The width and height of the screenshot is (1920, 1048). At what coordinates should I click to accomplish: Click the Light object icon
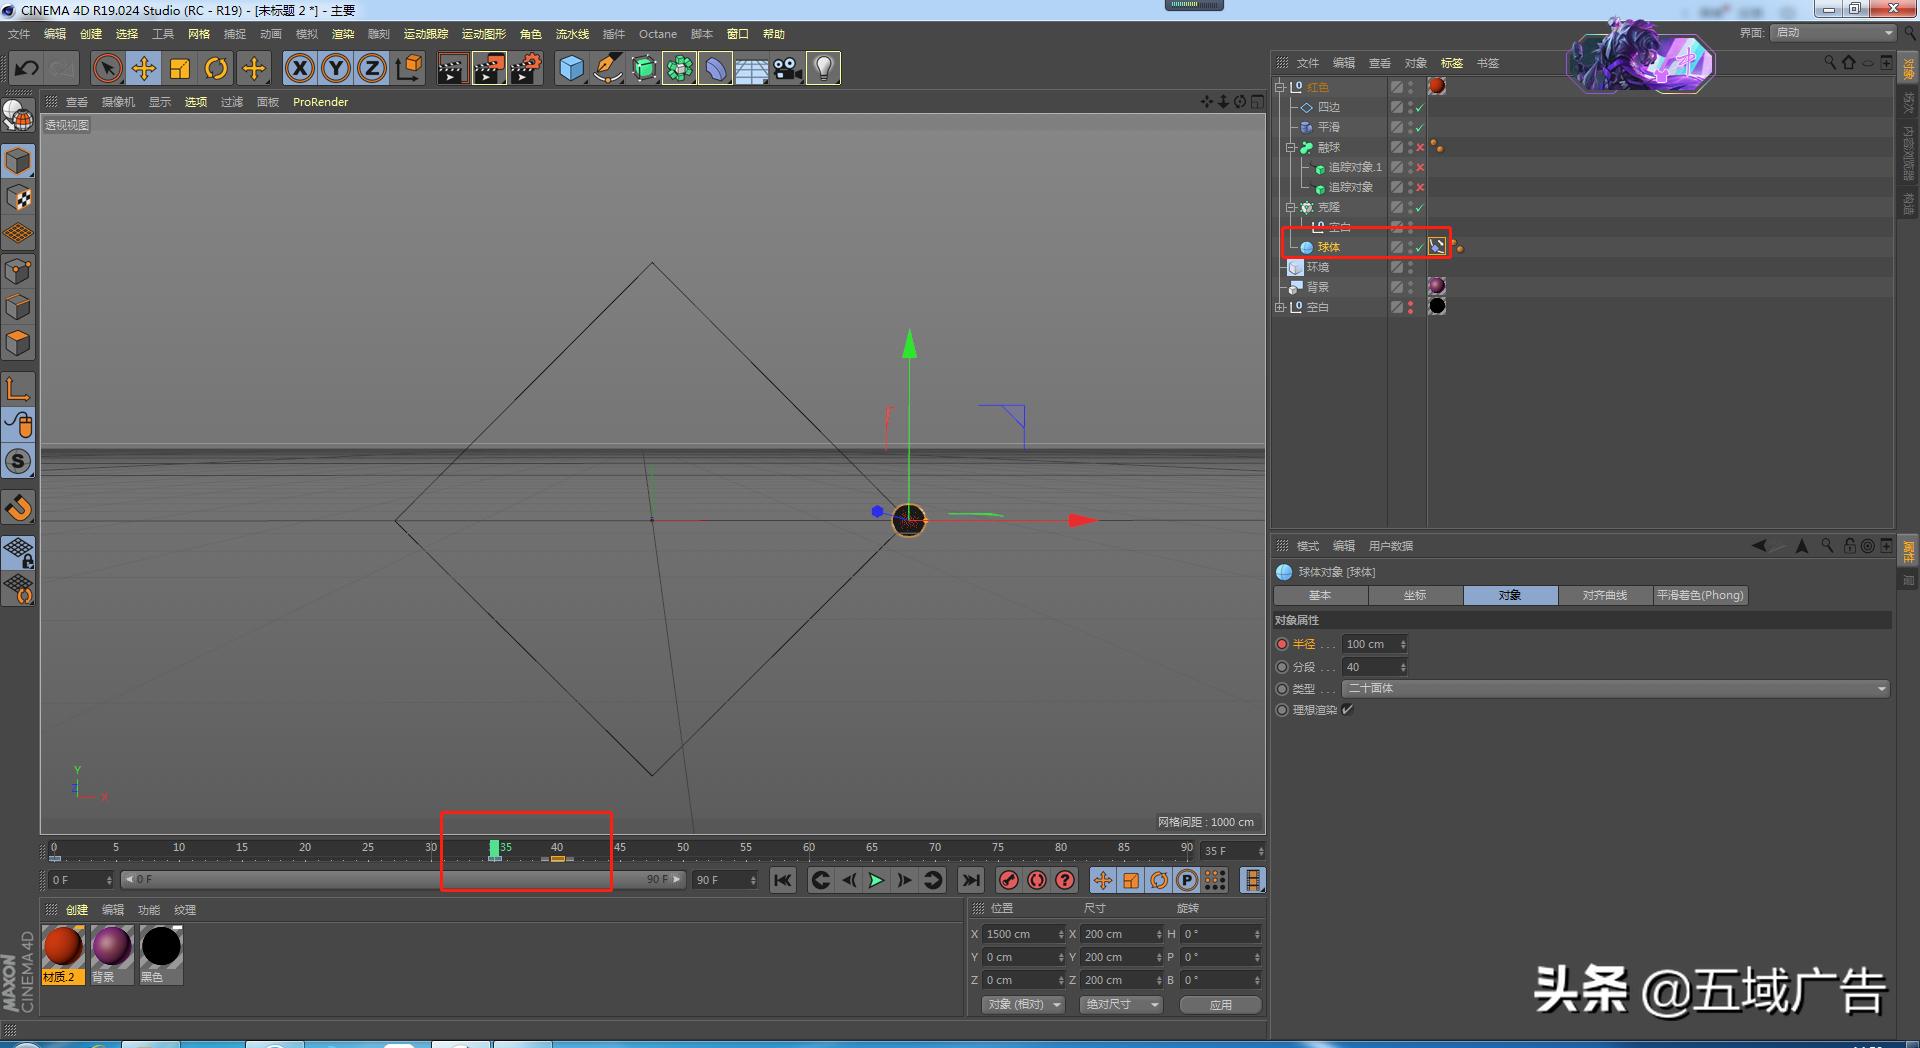[x=823, y=69]
